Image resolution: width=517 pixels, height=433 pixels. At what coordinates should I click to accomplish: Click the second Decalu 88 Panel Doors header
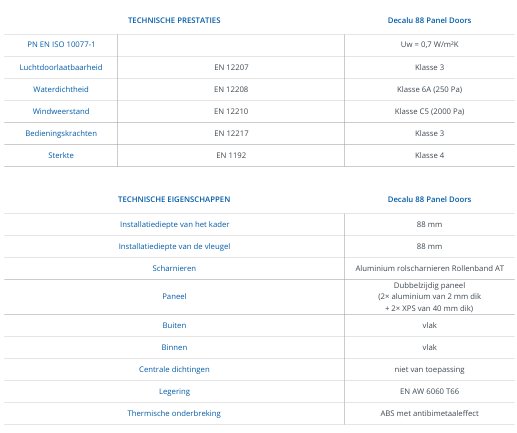click(x=429, y=199)
